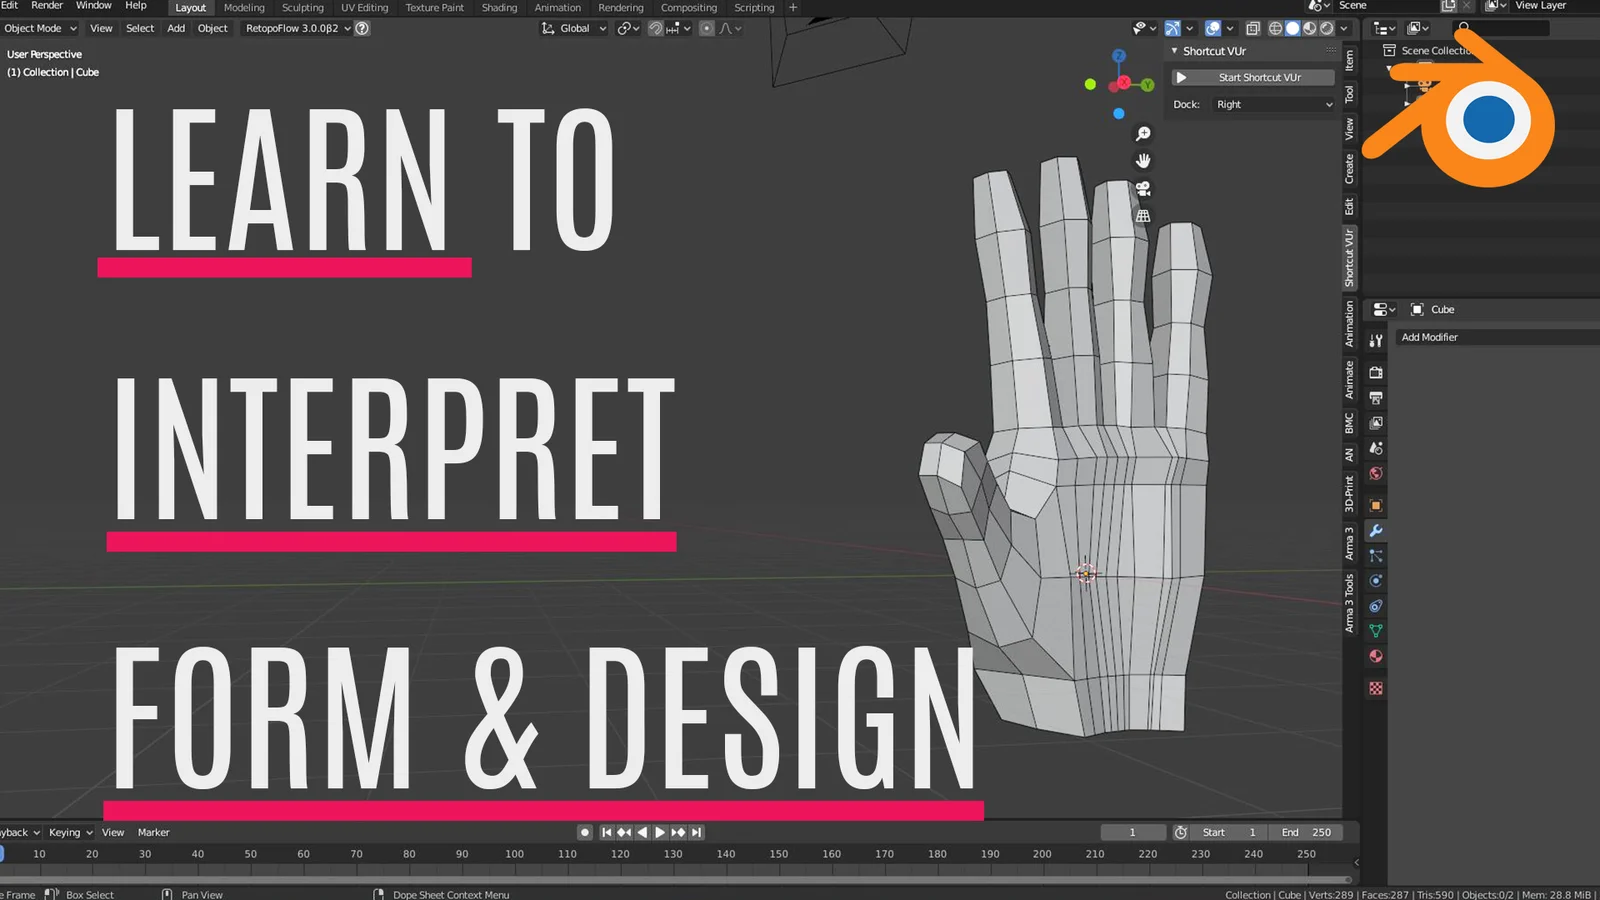Screen dimensions: 1600x900
Task: Open the Modifier Properties wrench tab
Action: click(1375, 531)
